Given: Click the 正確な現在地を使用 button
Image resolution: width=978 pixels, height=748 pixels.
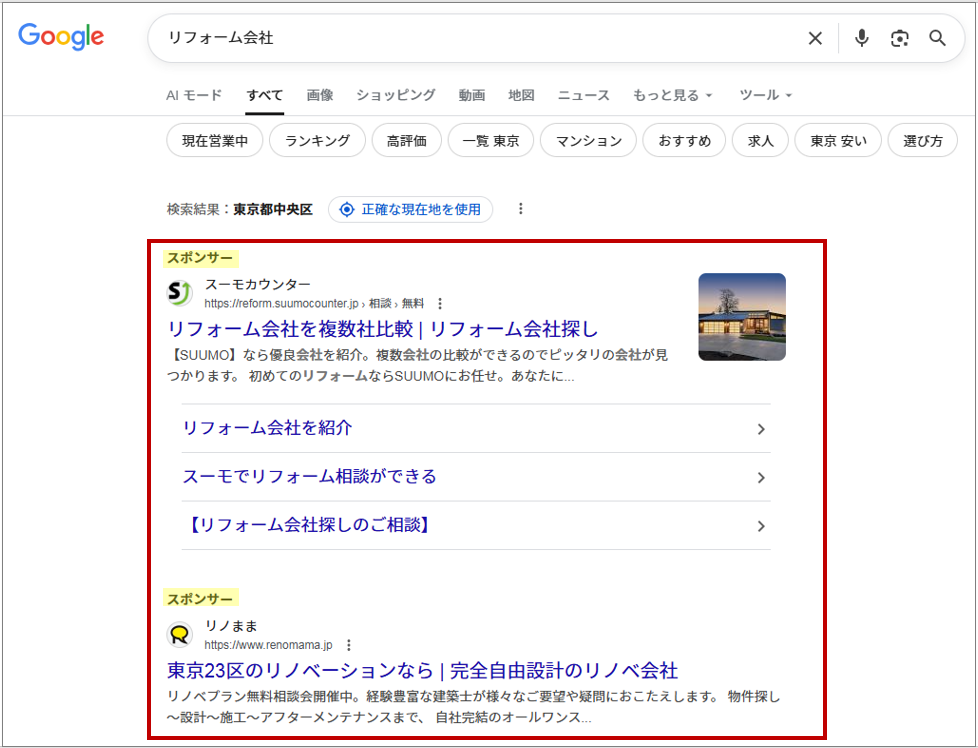Looking at the screenshot, I should click(x=410, y=209).
